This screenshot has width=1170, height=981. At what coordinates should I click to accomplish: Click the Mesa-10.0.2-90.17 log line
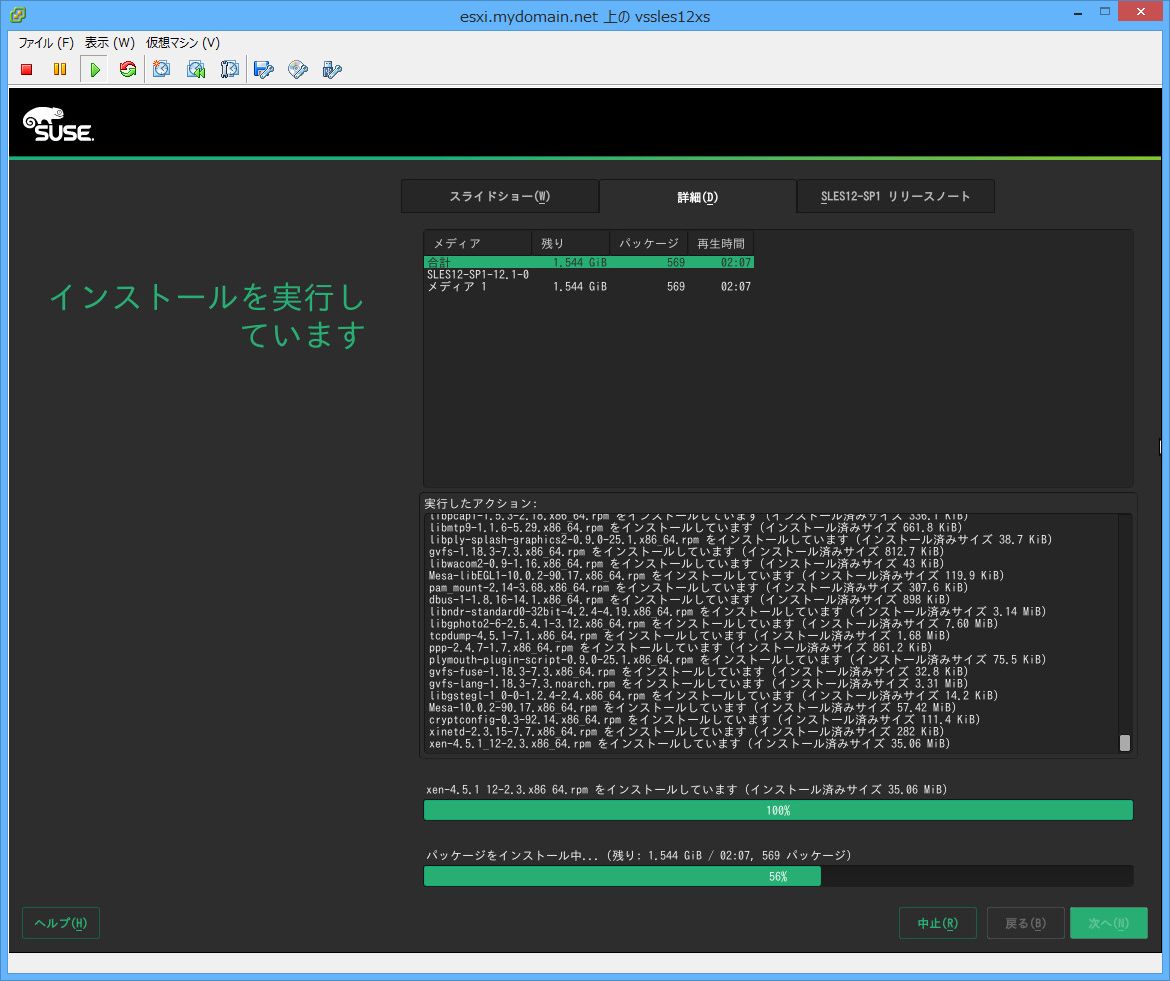692,708
